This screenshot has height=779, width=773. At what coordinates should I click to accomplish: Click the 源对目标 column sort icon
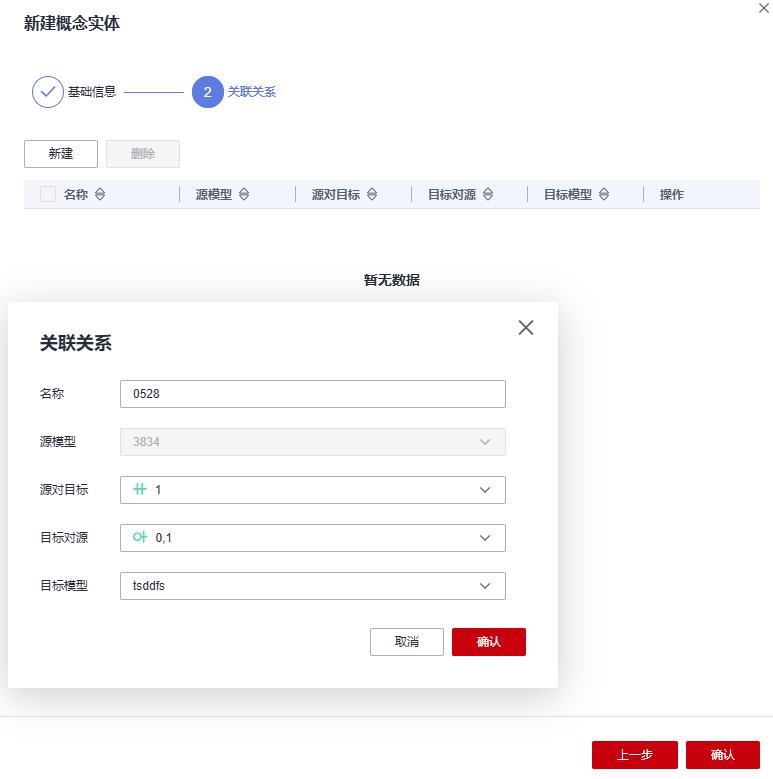[372, 194]
